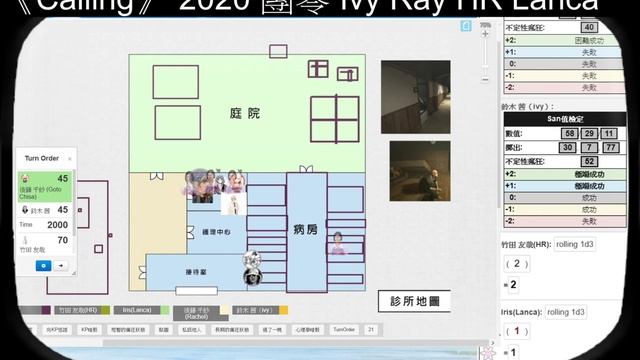This screenshot has width=640, height=360.
Task: Click the rolled 30 dice result
Action: coord(567,147)
